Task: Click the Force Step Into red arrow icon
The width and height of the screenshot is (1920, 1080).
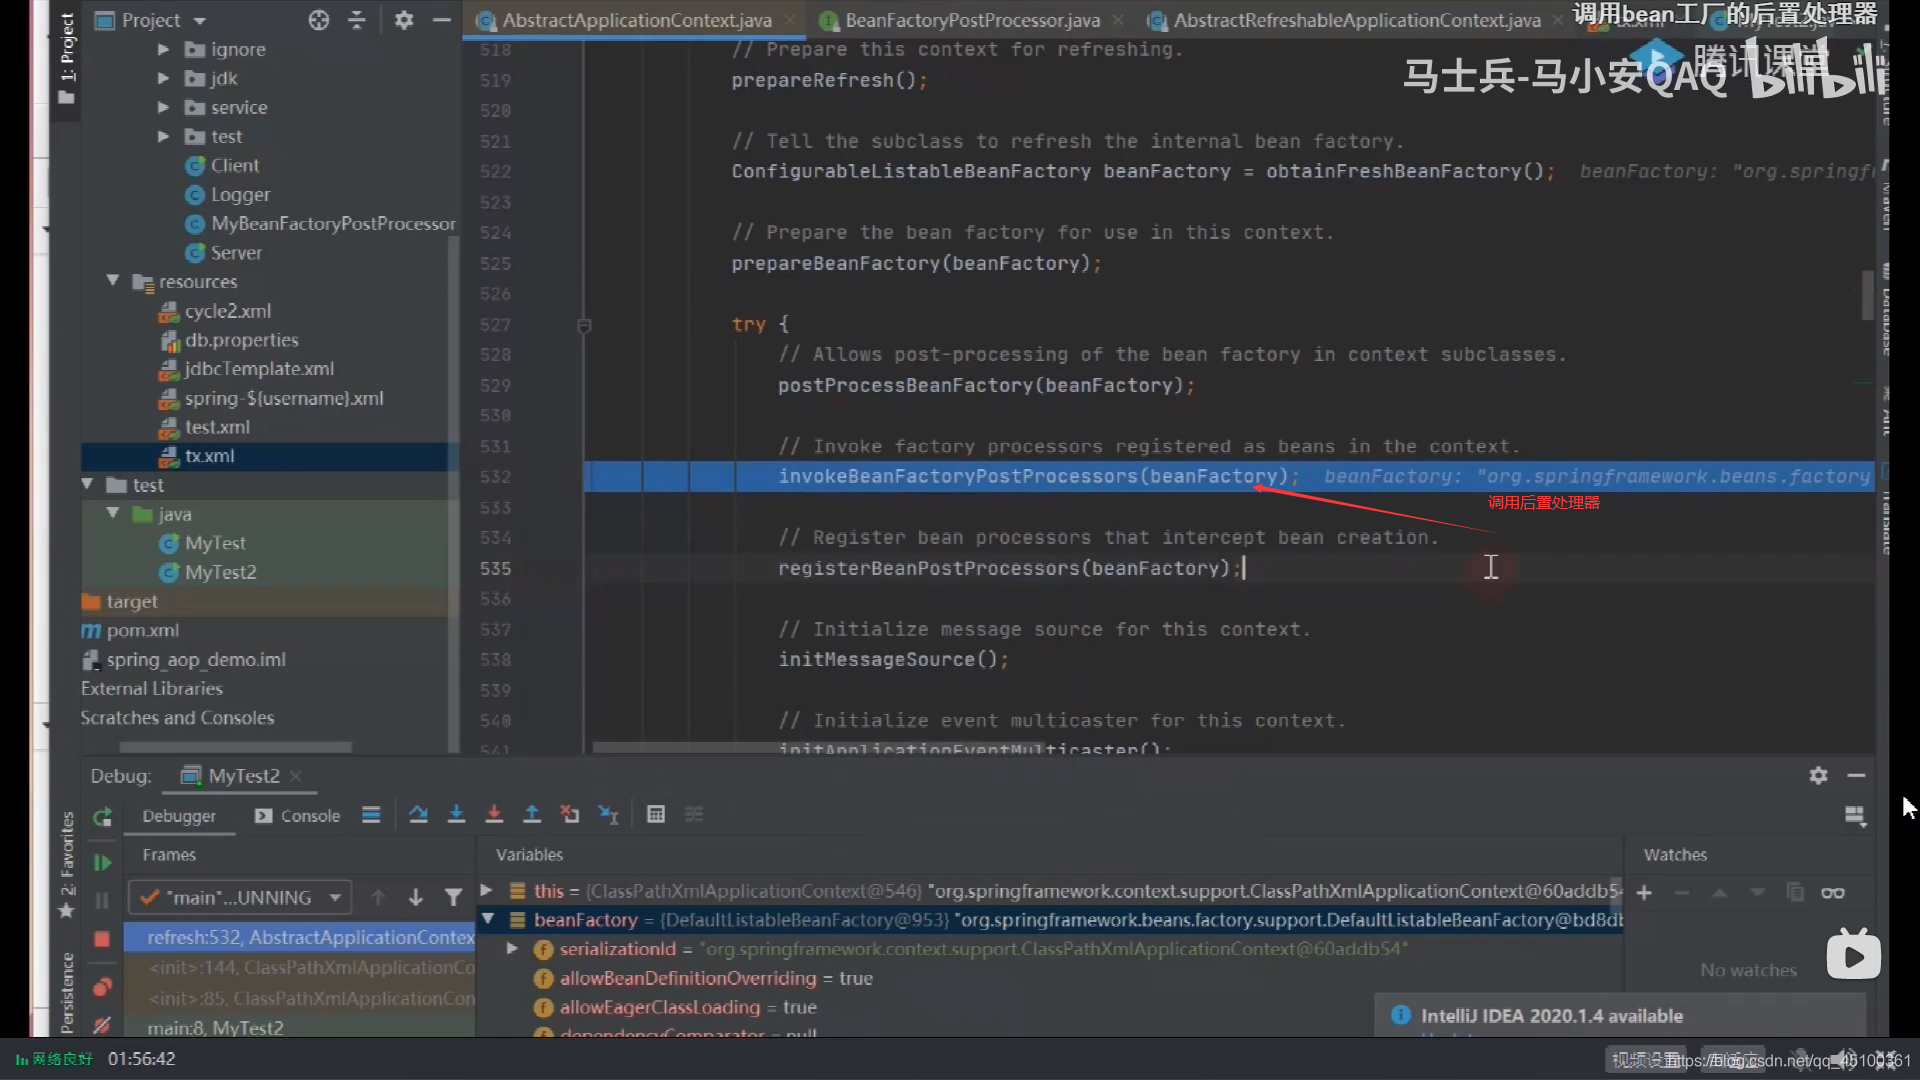Action: pos(494,815)
